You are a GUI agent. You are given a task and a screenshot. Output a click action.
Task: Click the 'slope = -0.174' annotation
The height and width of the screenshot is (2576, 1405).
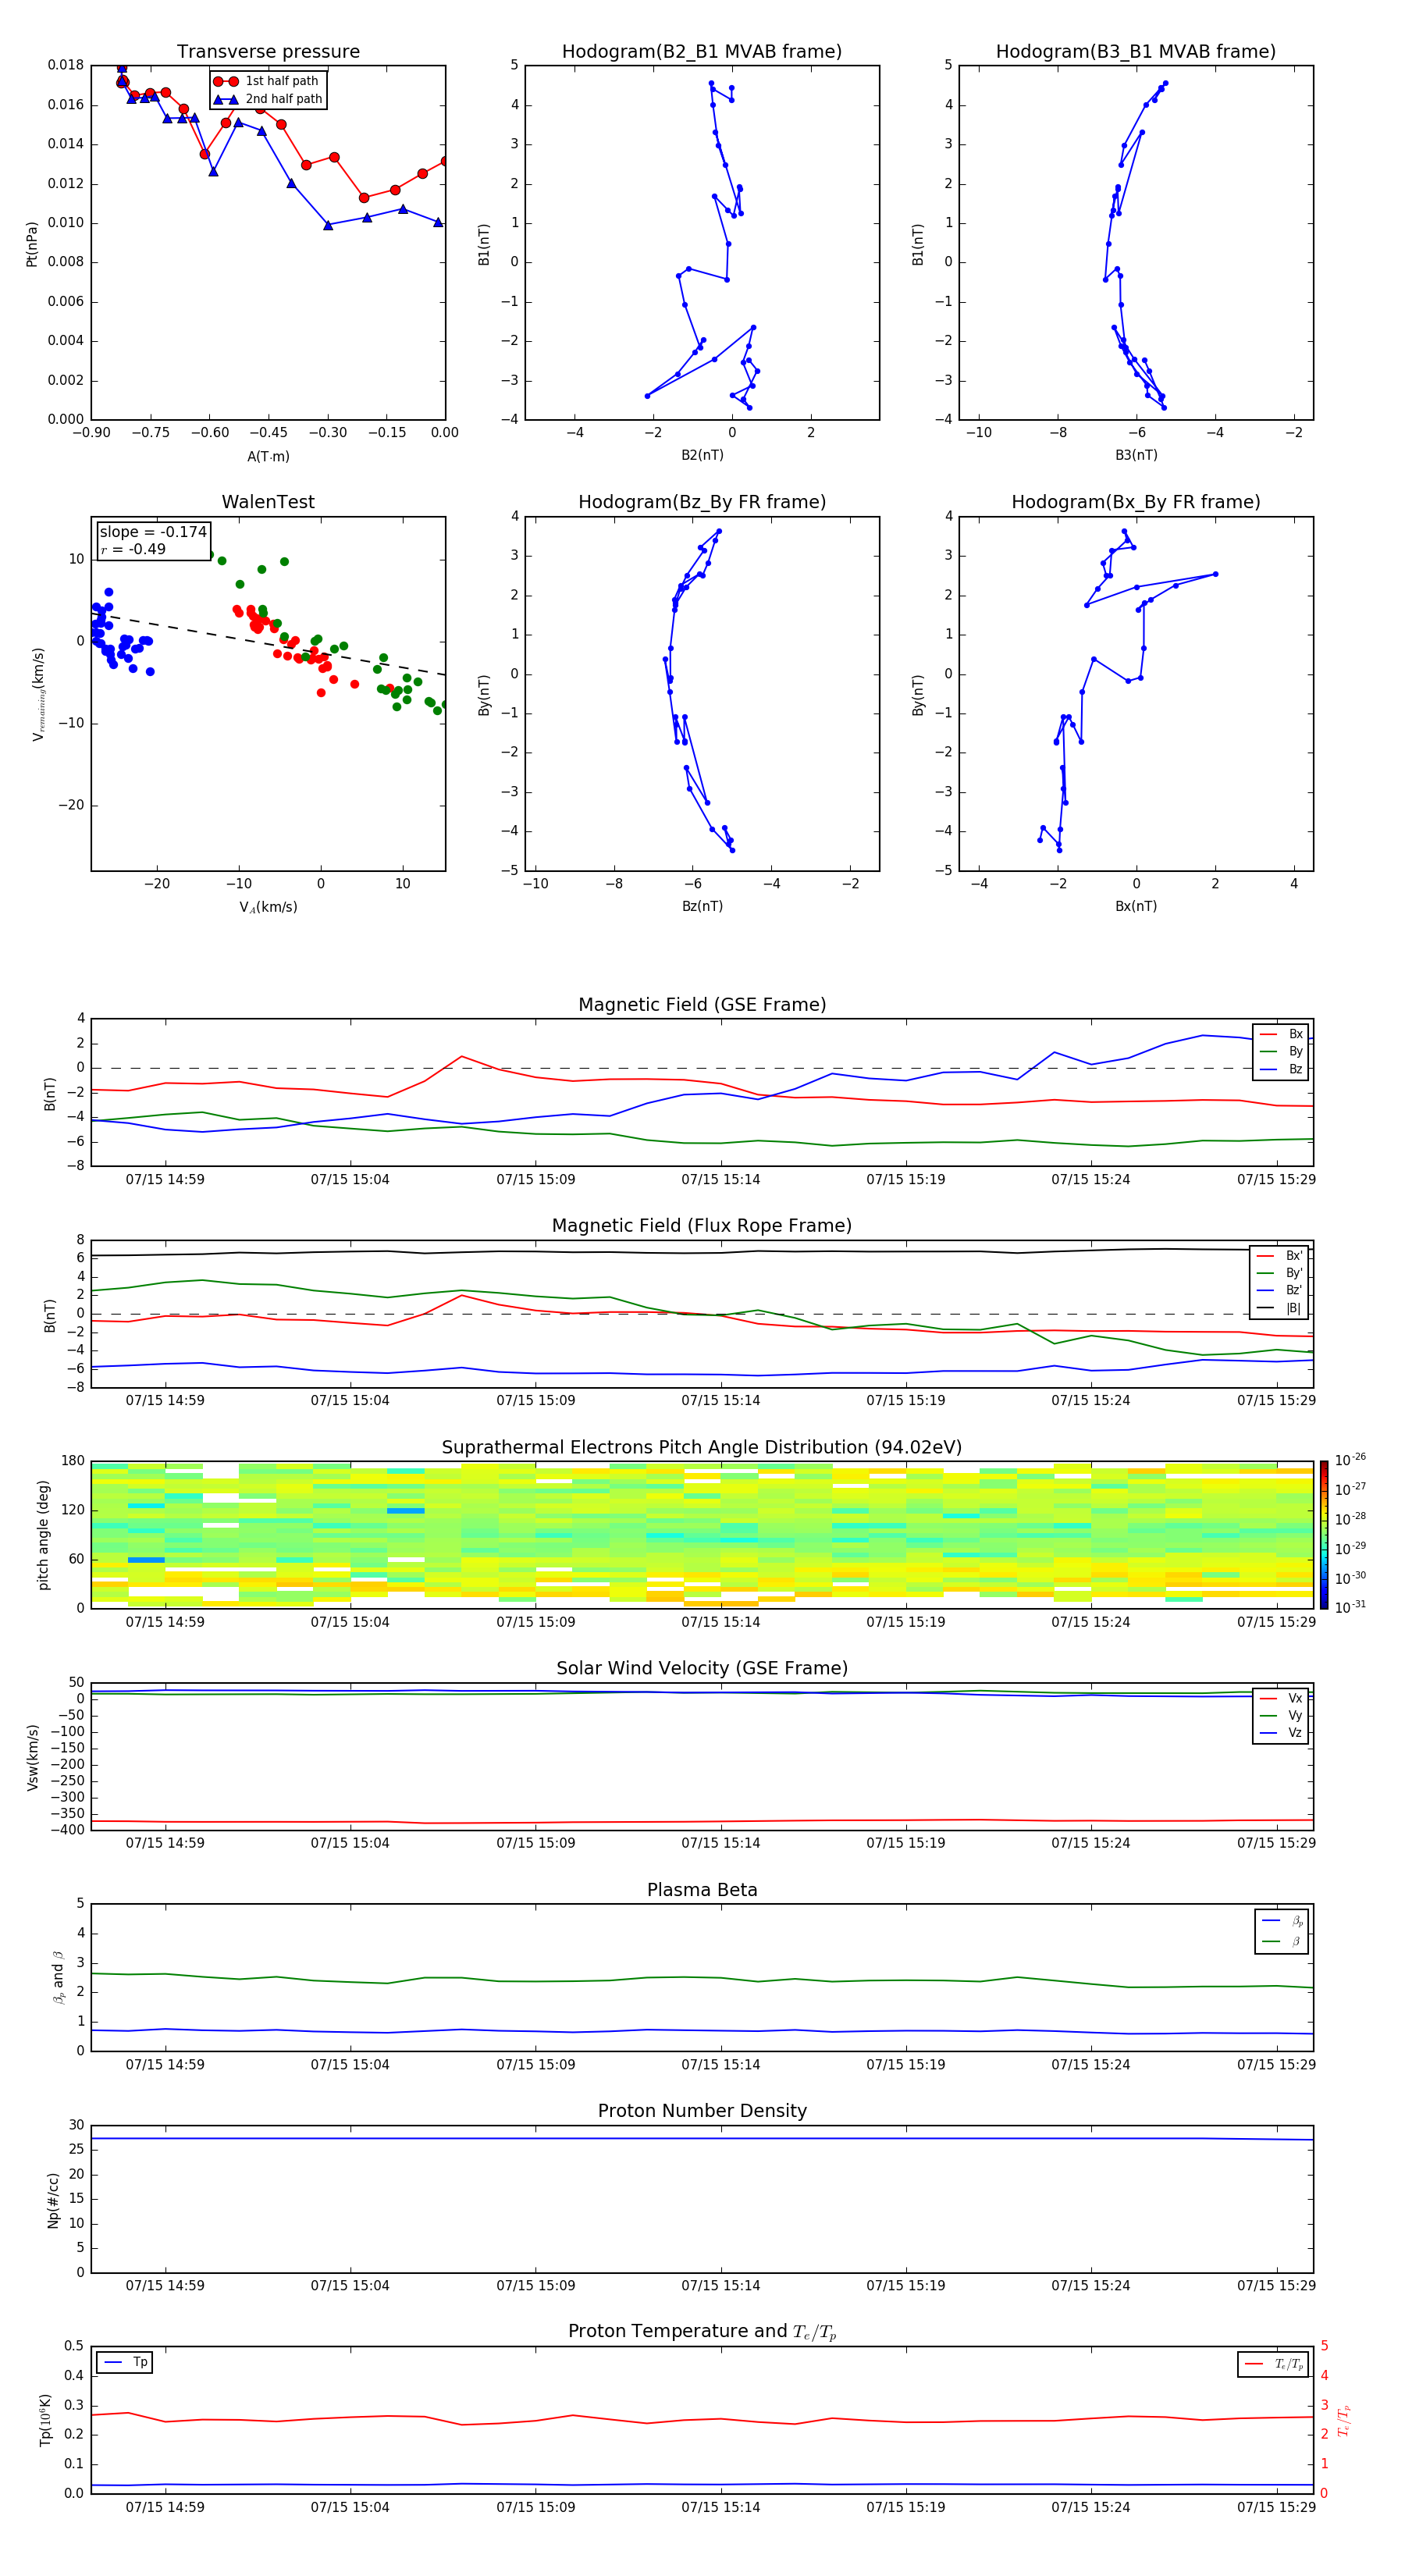[153, 532]
